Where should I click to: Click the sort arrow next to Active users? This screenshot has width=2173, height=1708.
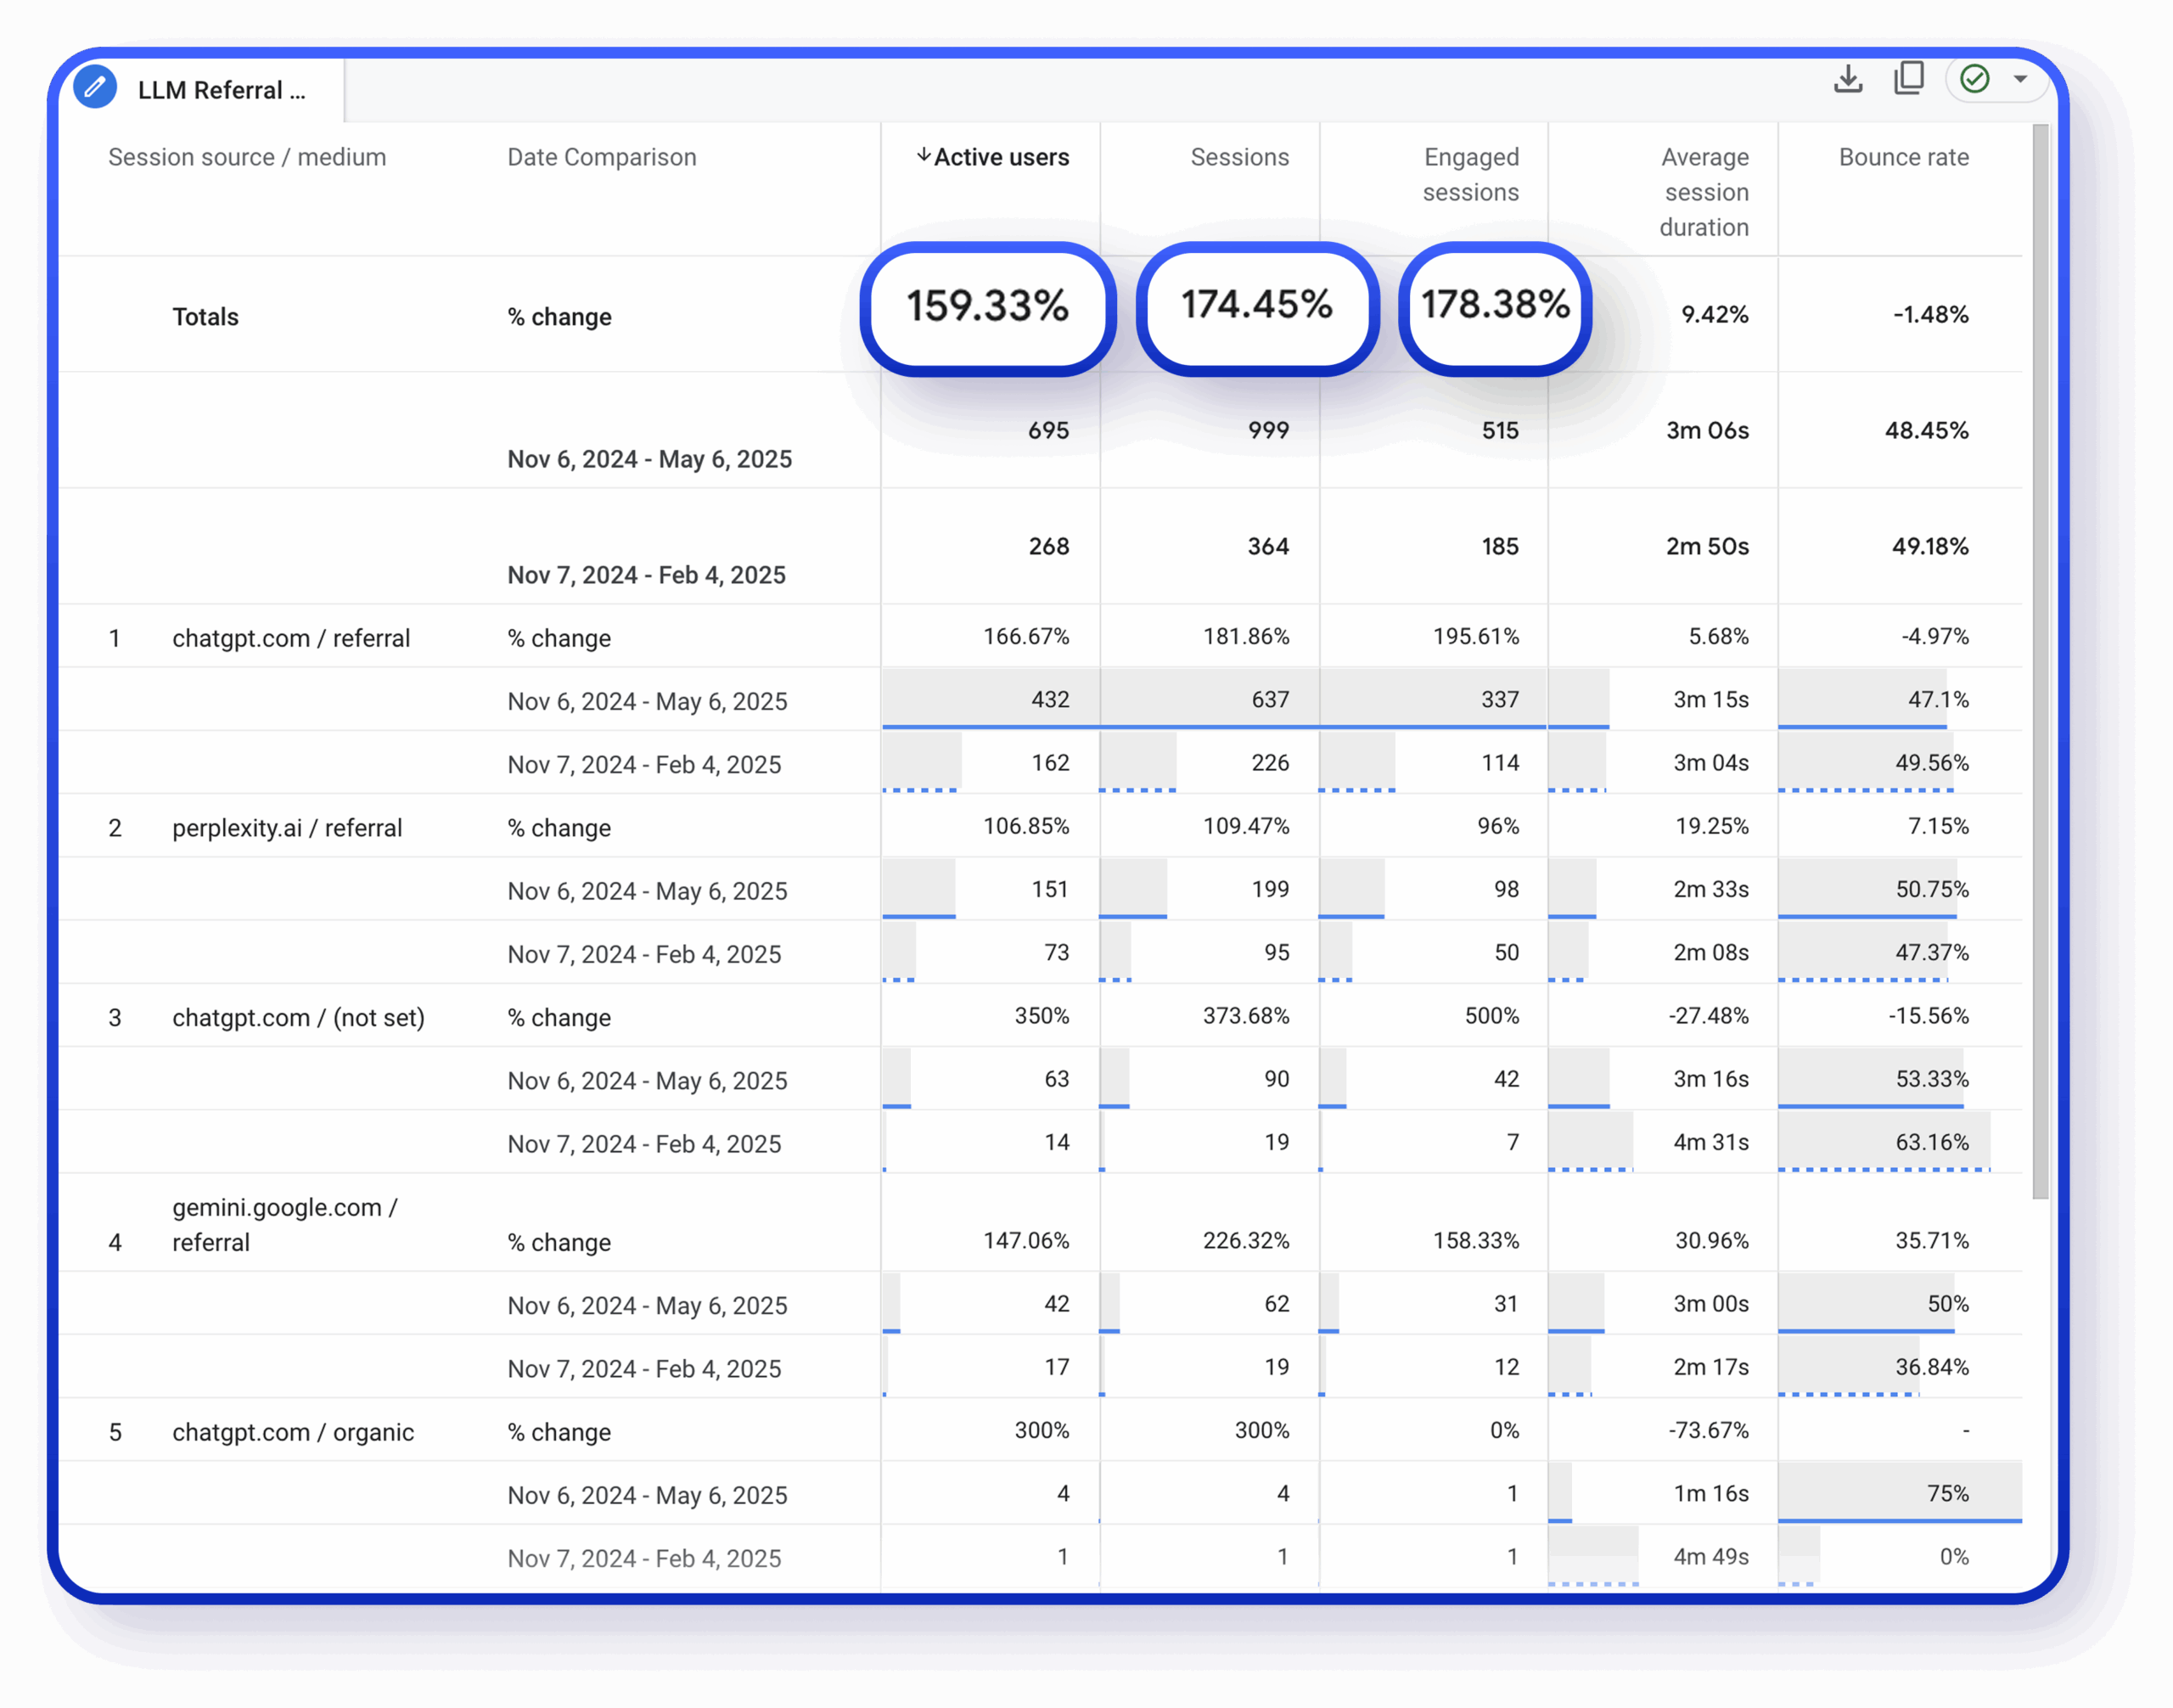pos(923,155)
